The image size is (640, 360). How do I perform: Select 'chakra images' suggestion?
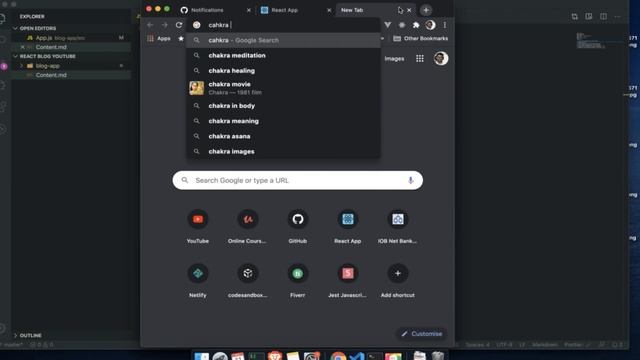pos(283,151)
